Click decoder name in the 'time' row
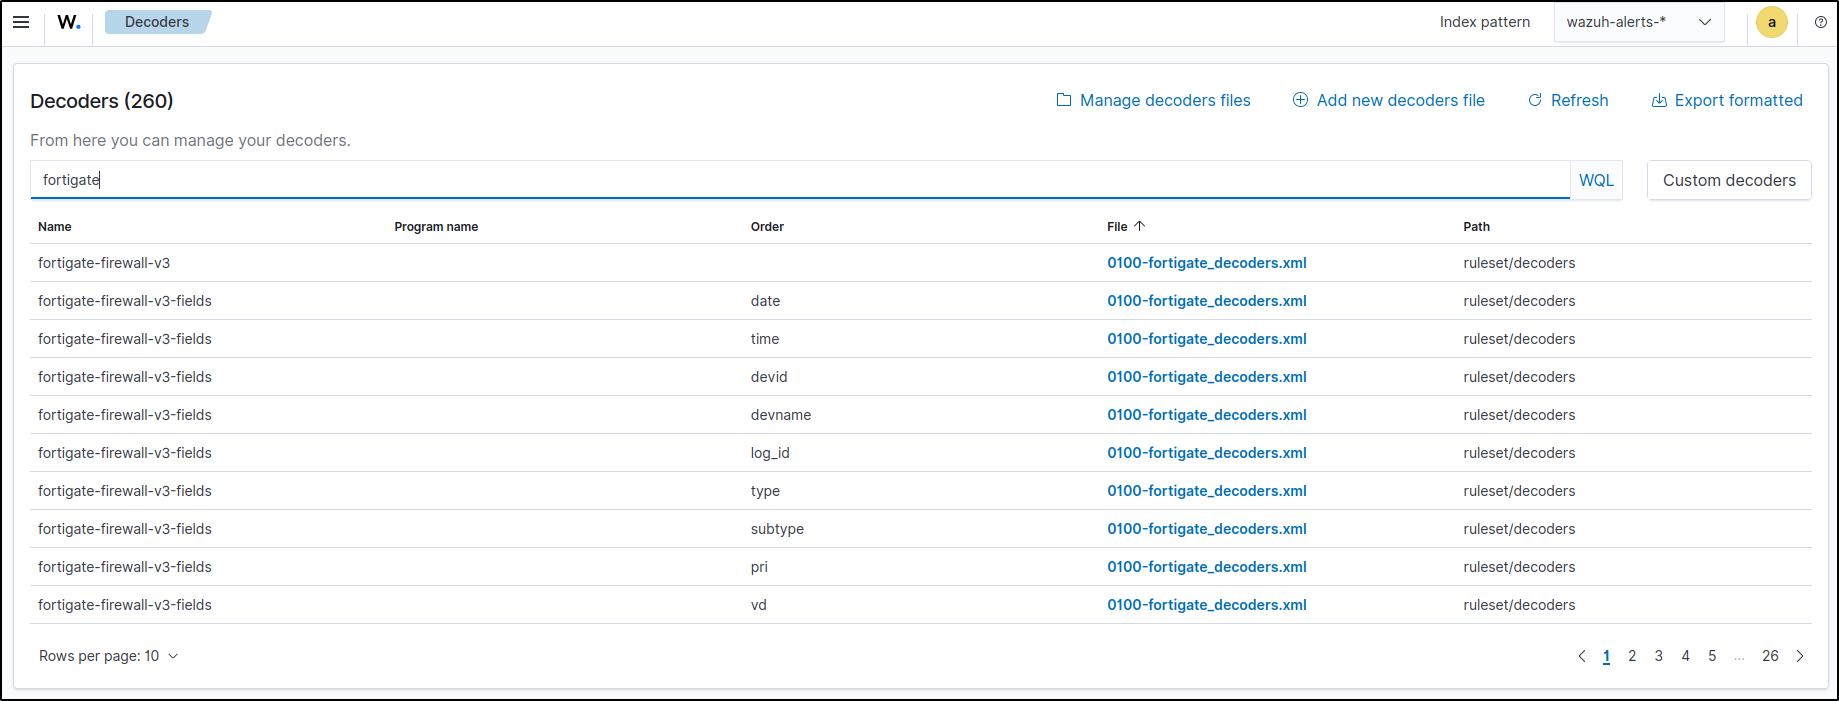 (x=125, y=339)
